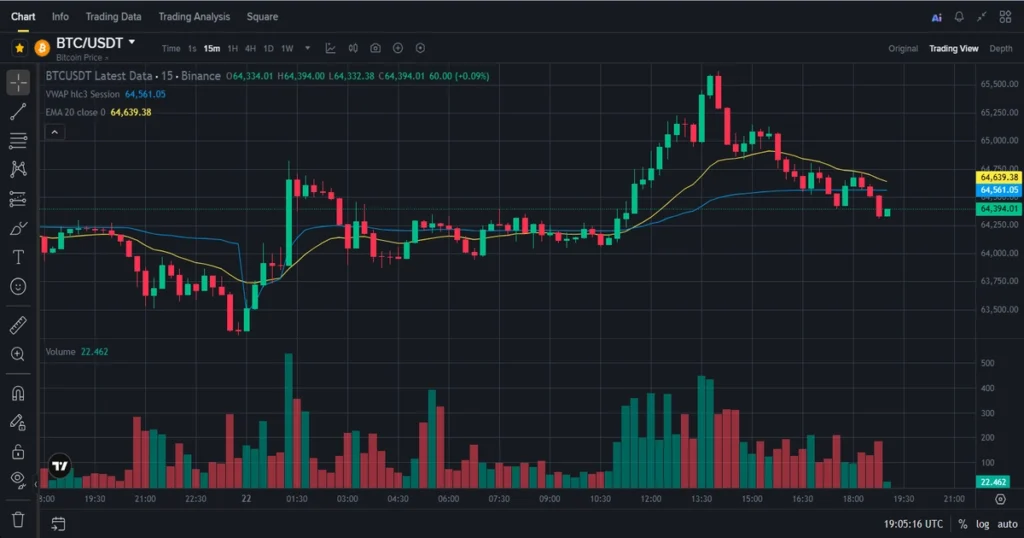Click the collapse arrows icon at top right
Viewport: 1024px width, 538px height.
coord(982,17)
